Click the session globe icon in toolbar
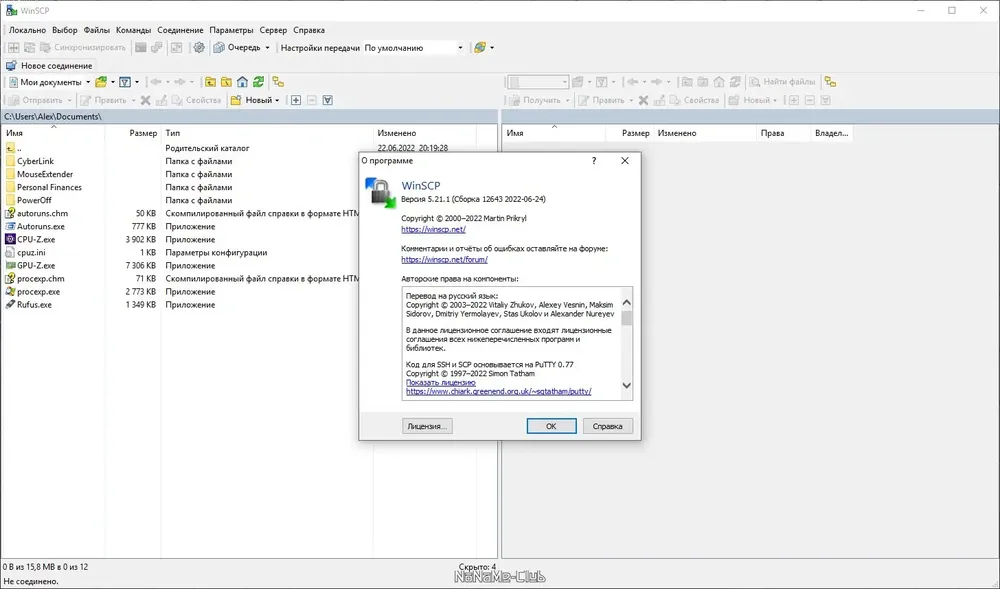Viewport: 1000px width, 589px height. coord(480,47)
